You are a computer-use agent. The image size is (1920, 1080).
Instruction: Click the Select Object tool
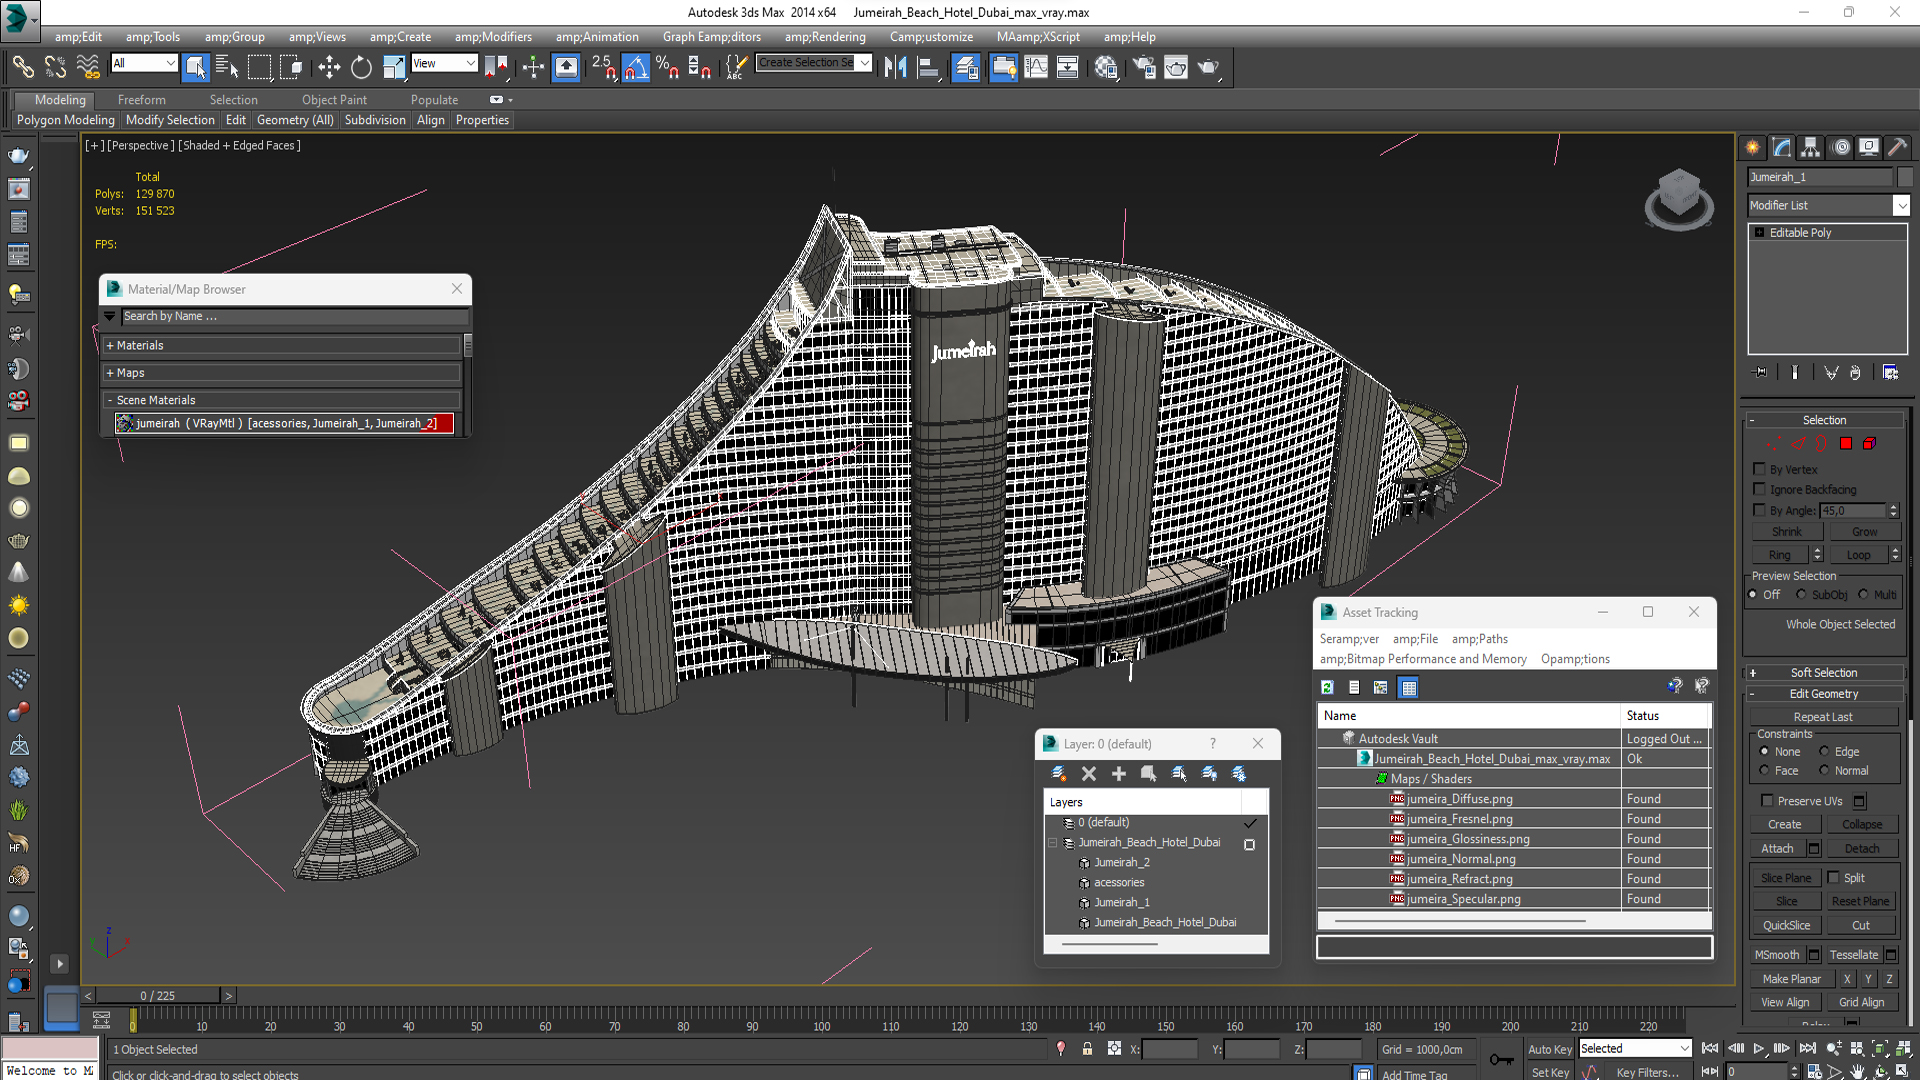tap(196, 67)
